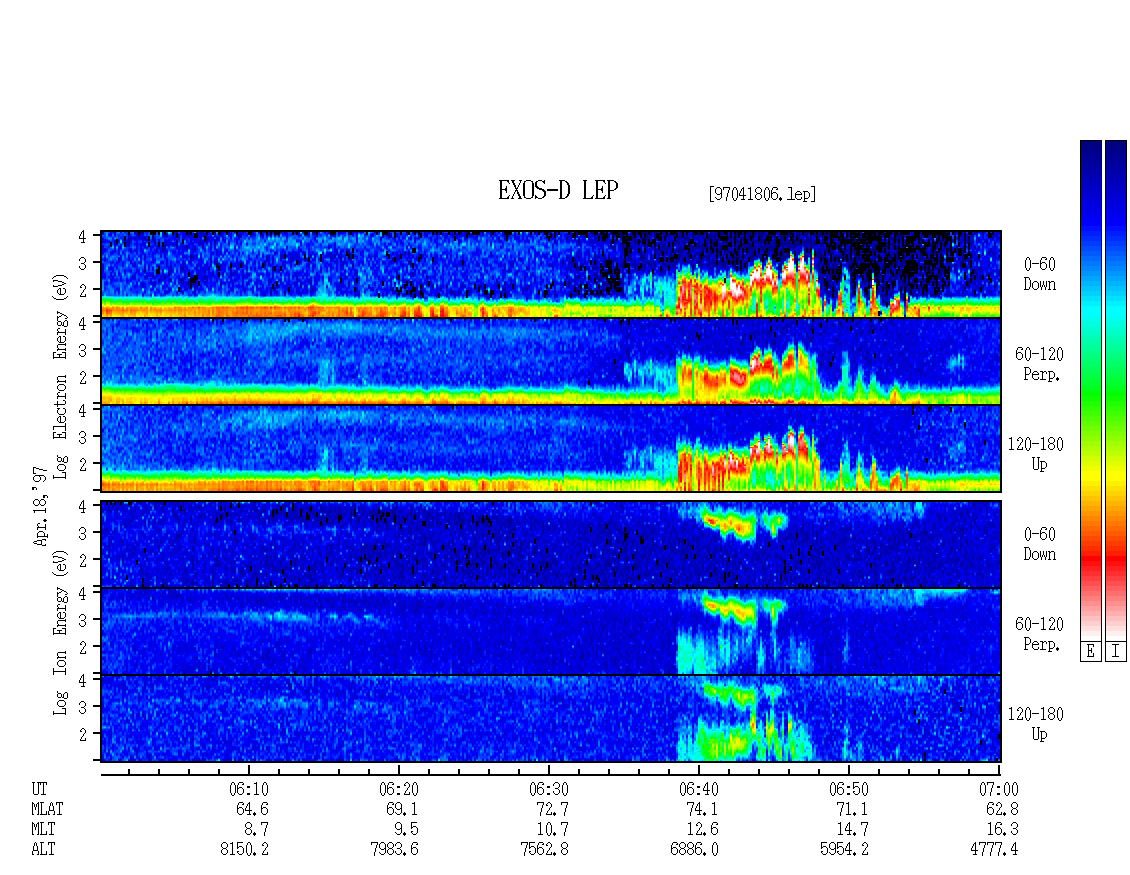Click ALT value 5954.2
Screen dimensions: 1130x875
tap(844, 850)
